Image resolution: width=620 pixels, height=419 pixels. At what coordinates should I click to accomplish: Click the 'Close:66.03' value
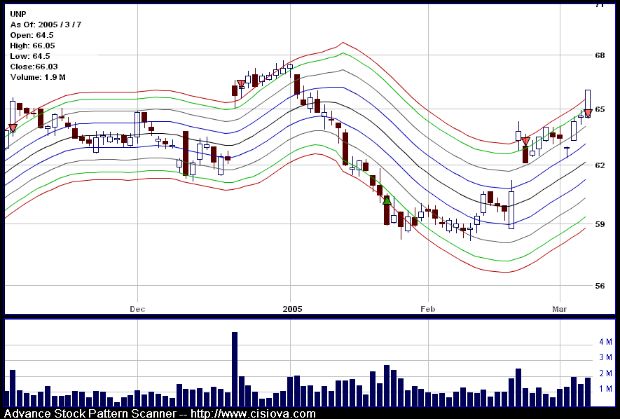point(34,67)
